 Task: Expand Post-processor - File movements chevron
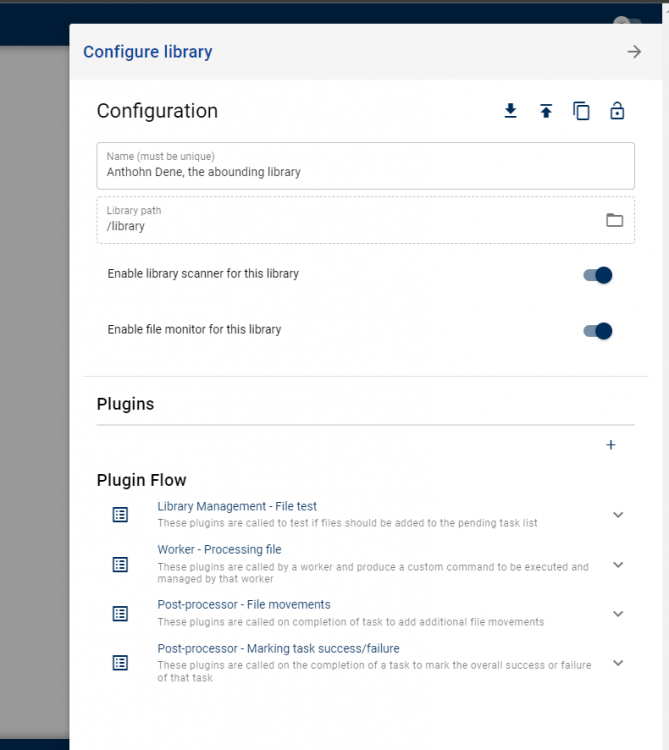pyautogui.click(x=618, y=614)
